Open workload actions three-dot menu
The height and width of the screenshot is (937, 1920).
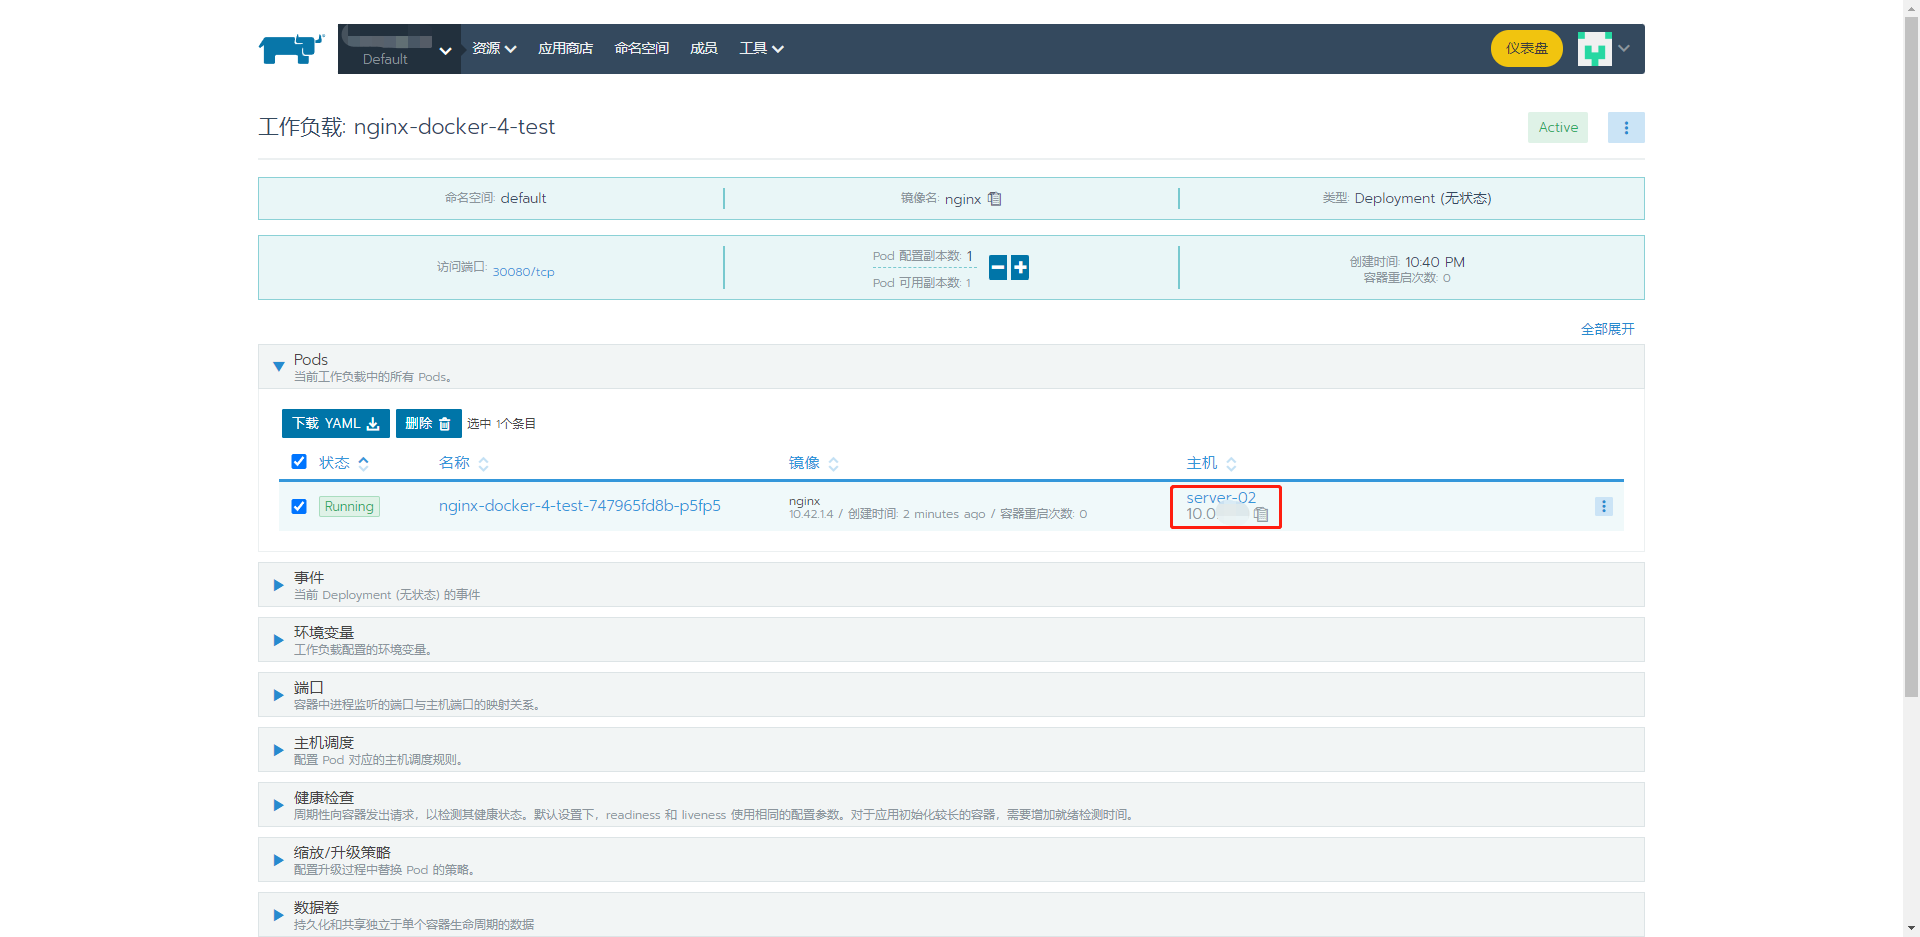[1626, 127]
